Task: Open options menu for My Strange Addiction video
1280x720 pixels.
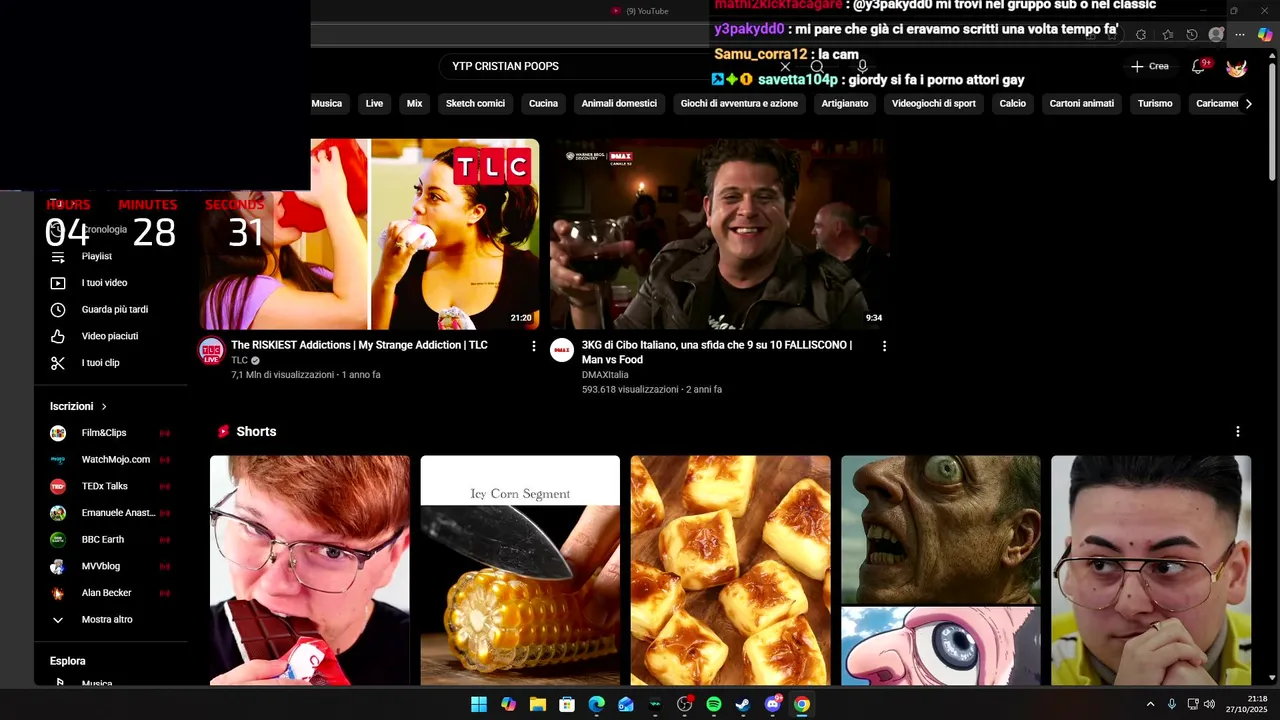Action: [533, 346]
